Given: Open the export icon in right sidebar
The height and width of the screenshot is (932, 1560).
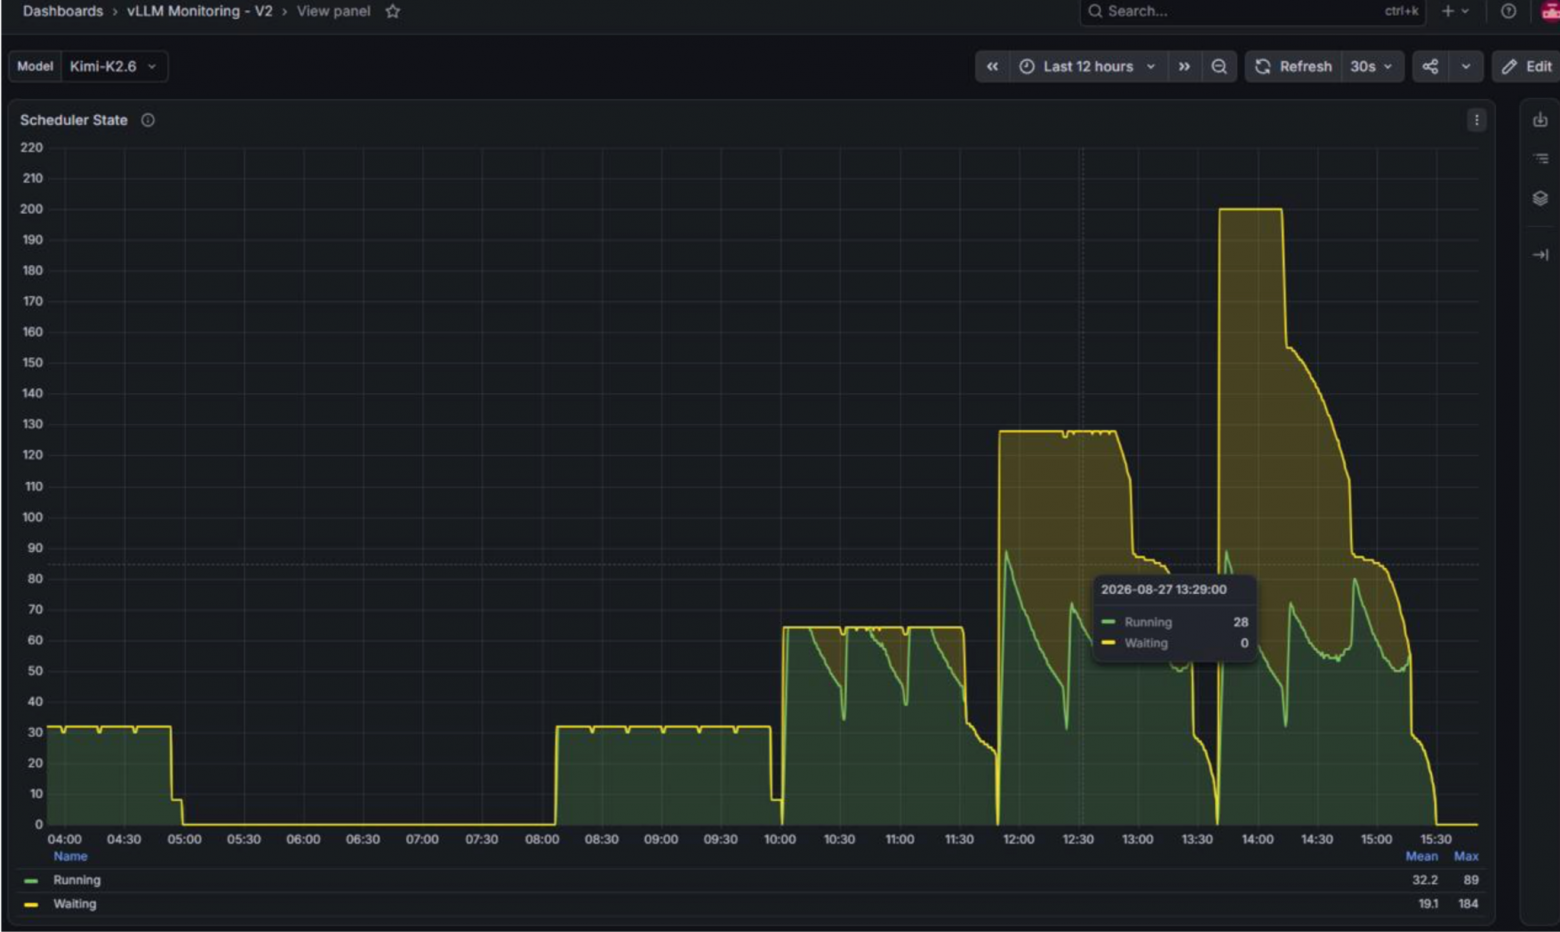Looking at the screenshot, I should (1540, 120).
